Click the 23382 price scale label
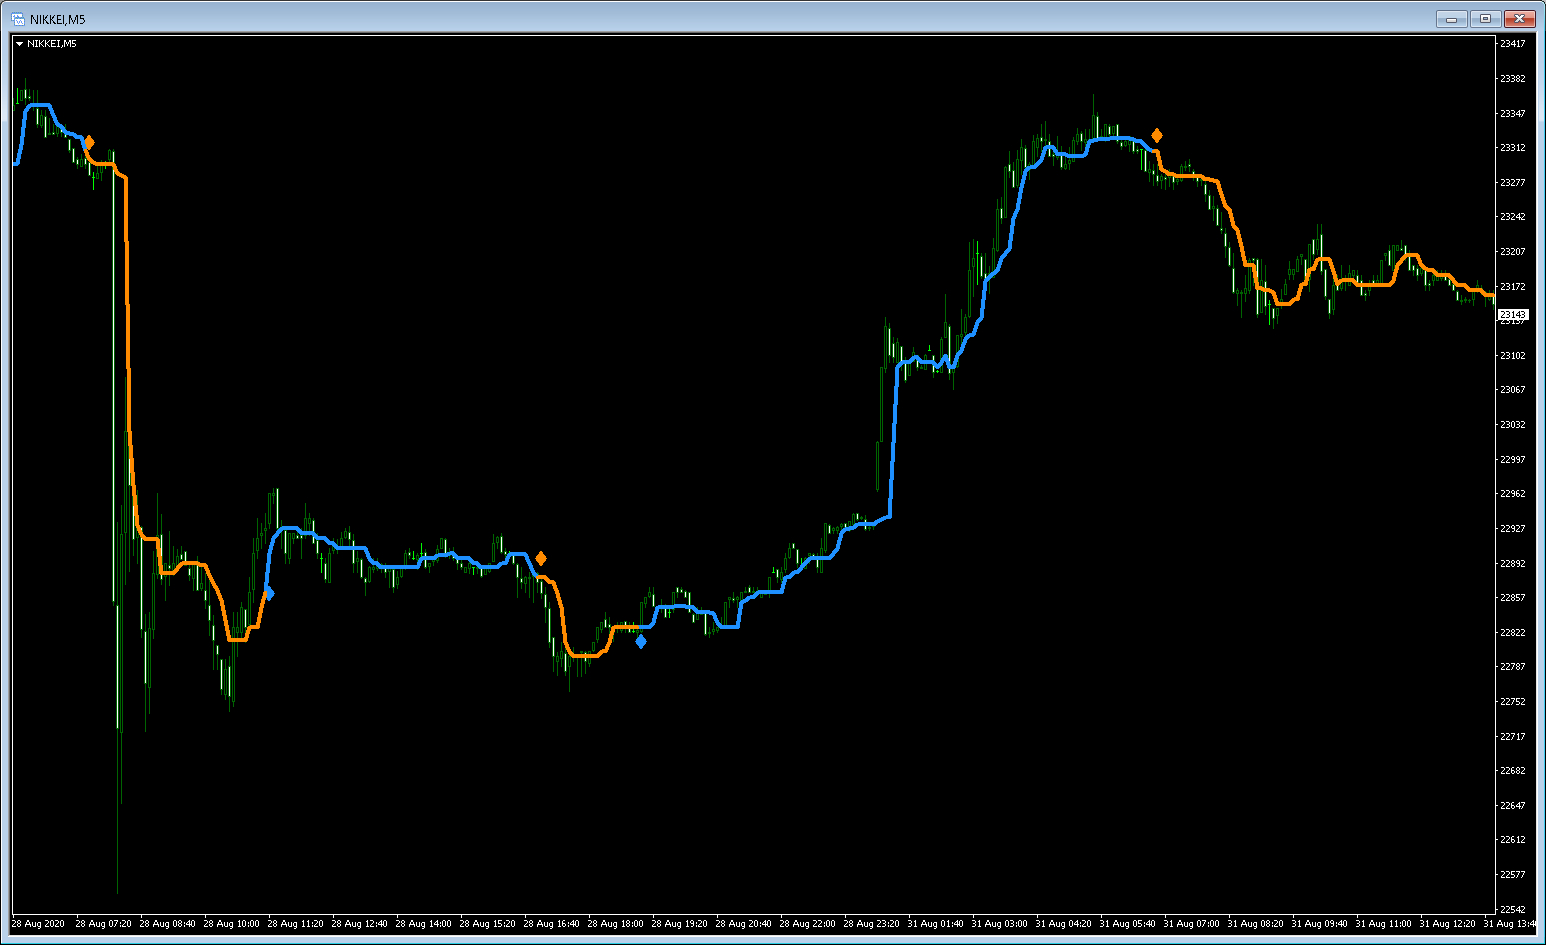The width and height of the screenshot is (1546, 945). (1513, 79)
